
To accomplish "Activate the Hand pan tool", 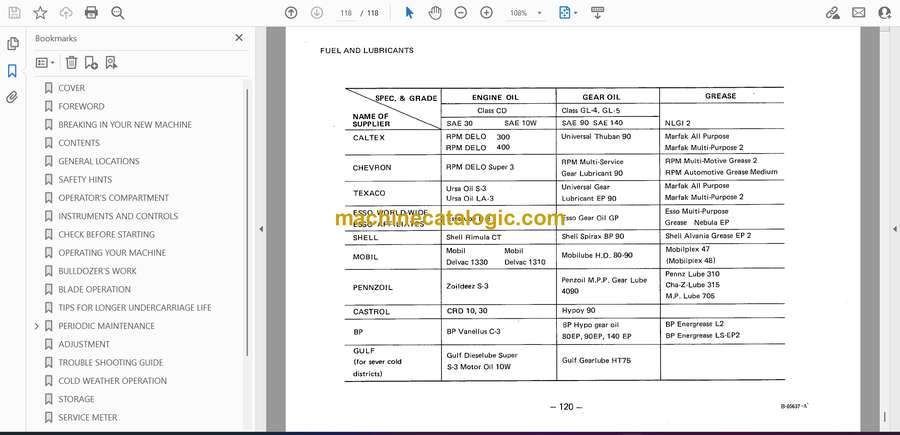I will coord(435,13).
